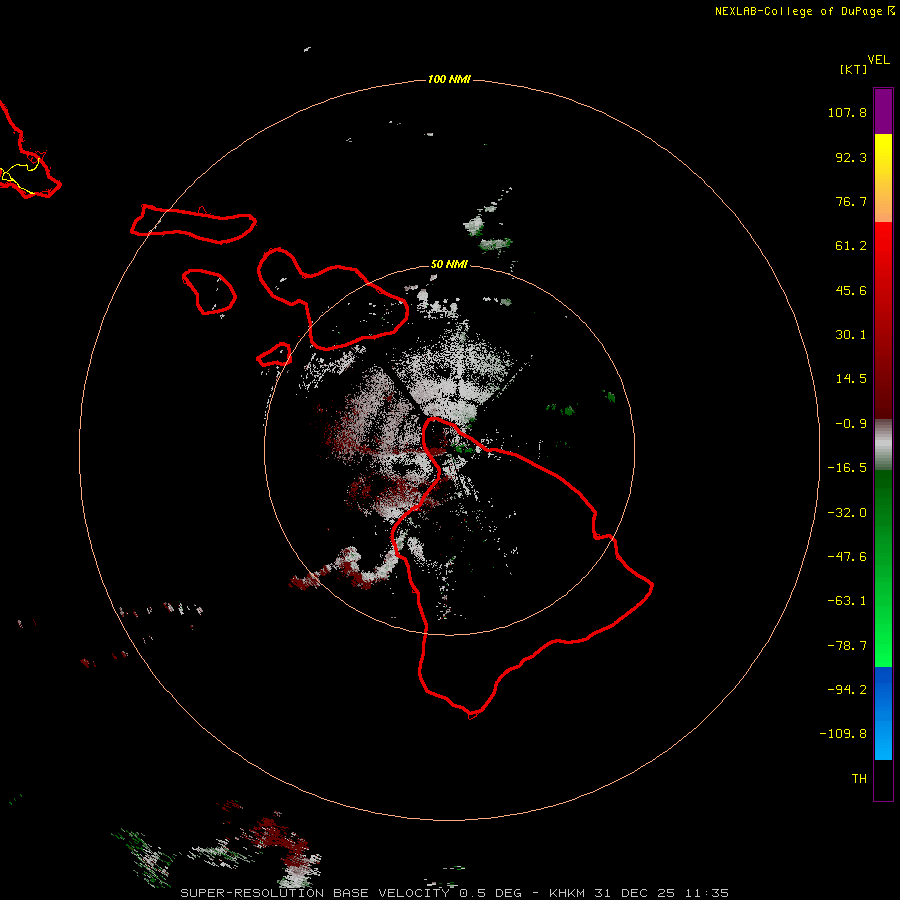This screenshot has width=900, height=900.
Task: Click the bottom caption SUPER-RESOLUTION BASE VELOCITY
Action: click(315, 893)
